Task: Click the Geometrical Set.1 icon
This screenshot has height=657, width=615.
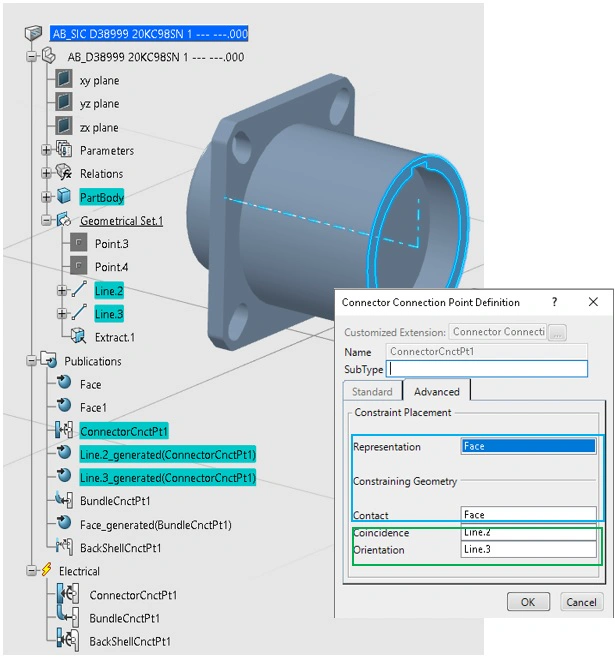Action: (x=64, y=220)
